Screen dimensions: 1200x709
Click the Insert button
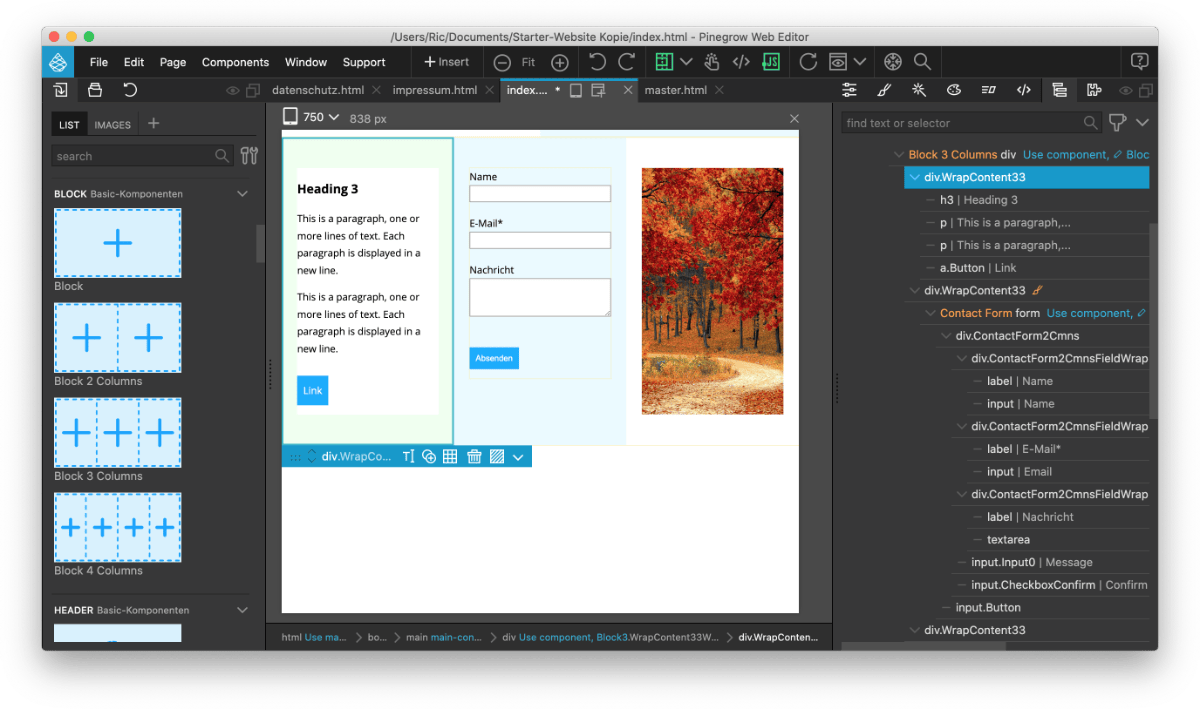point(446,62)
